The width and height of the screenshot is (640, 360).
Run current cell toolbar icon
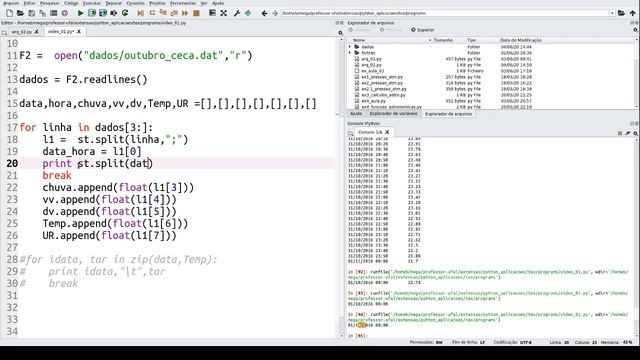click(92, 13)
